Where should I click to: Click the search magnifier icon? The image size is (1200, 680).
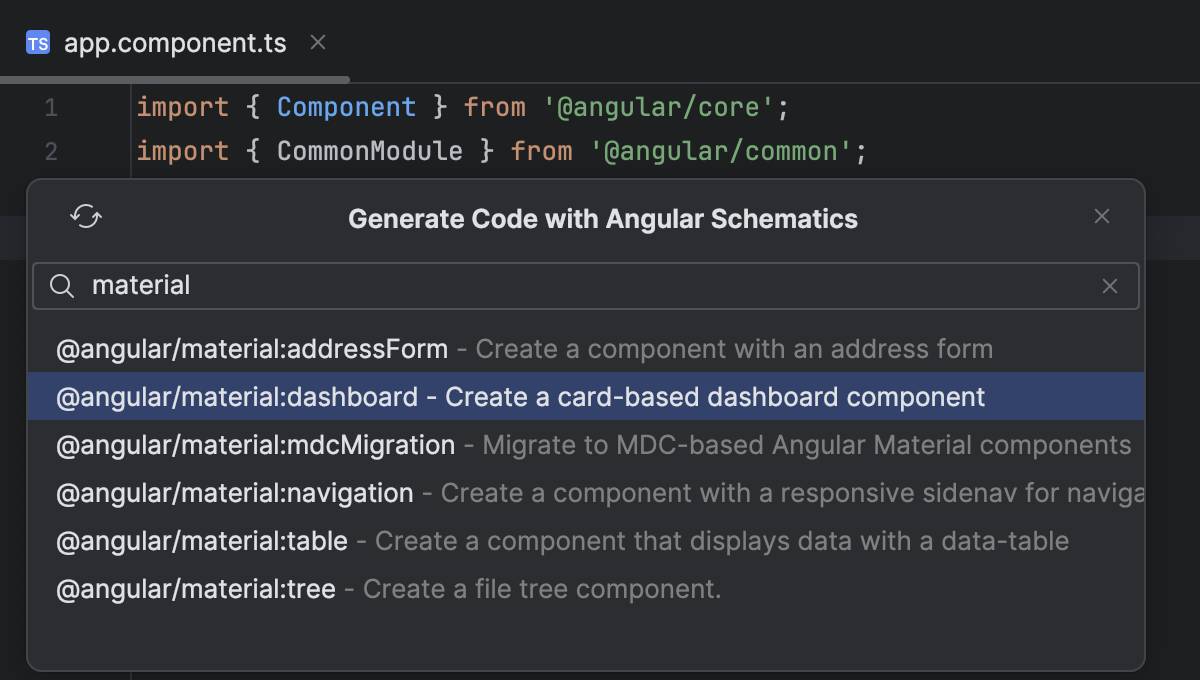click(61, 286)
